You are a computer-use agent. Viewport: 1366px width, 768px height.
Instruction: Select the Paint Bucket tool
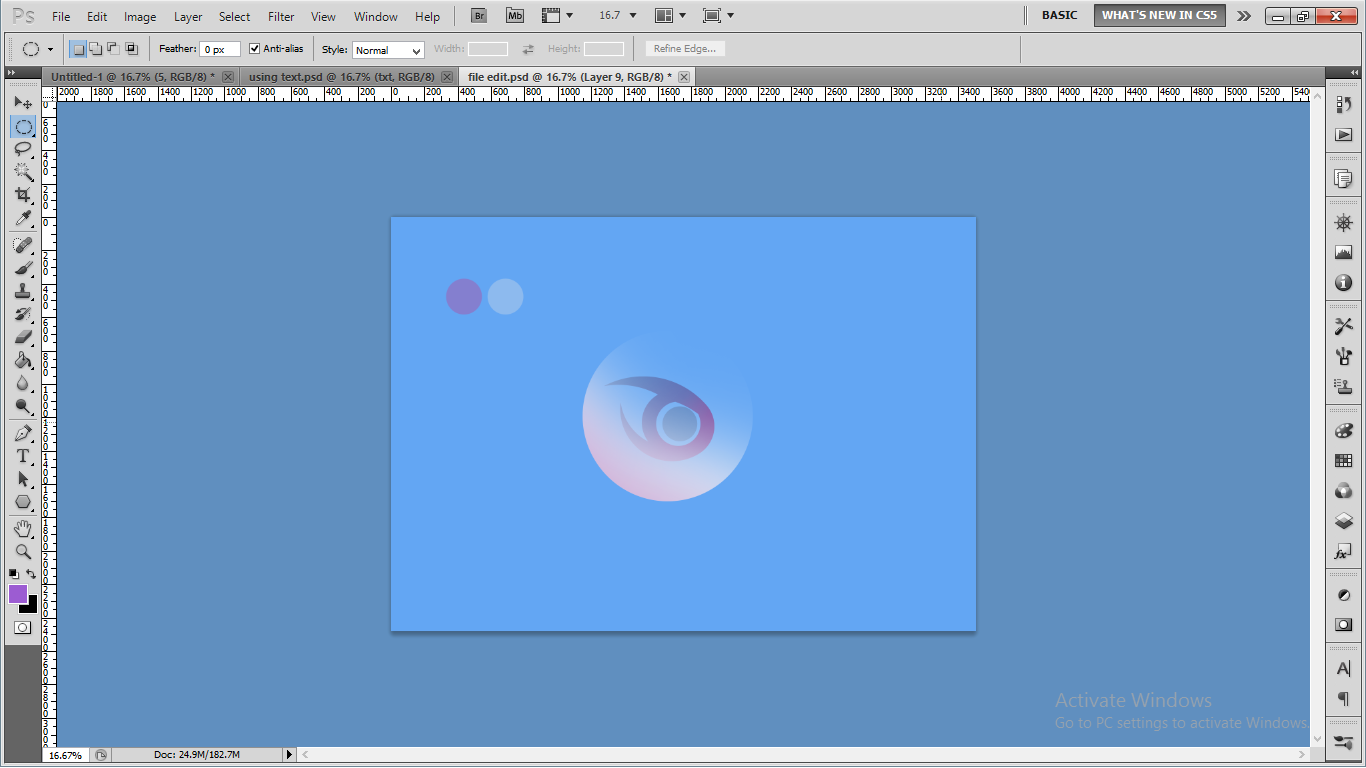[22, 360]
